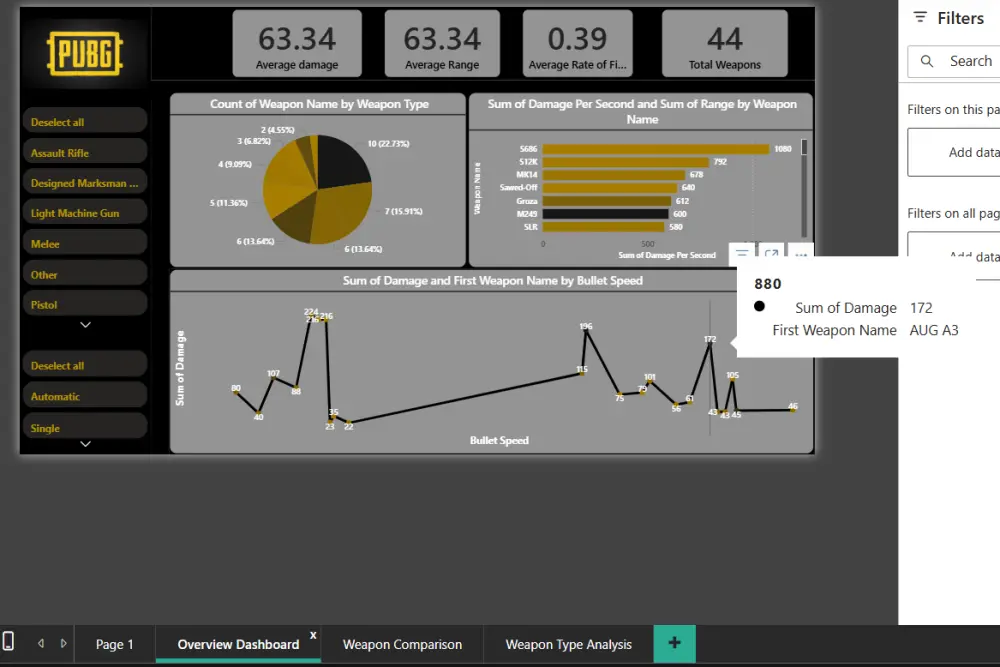
Task: Click the green plus to add new page
Action: (674, 643)
